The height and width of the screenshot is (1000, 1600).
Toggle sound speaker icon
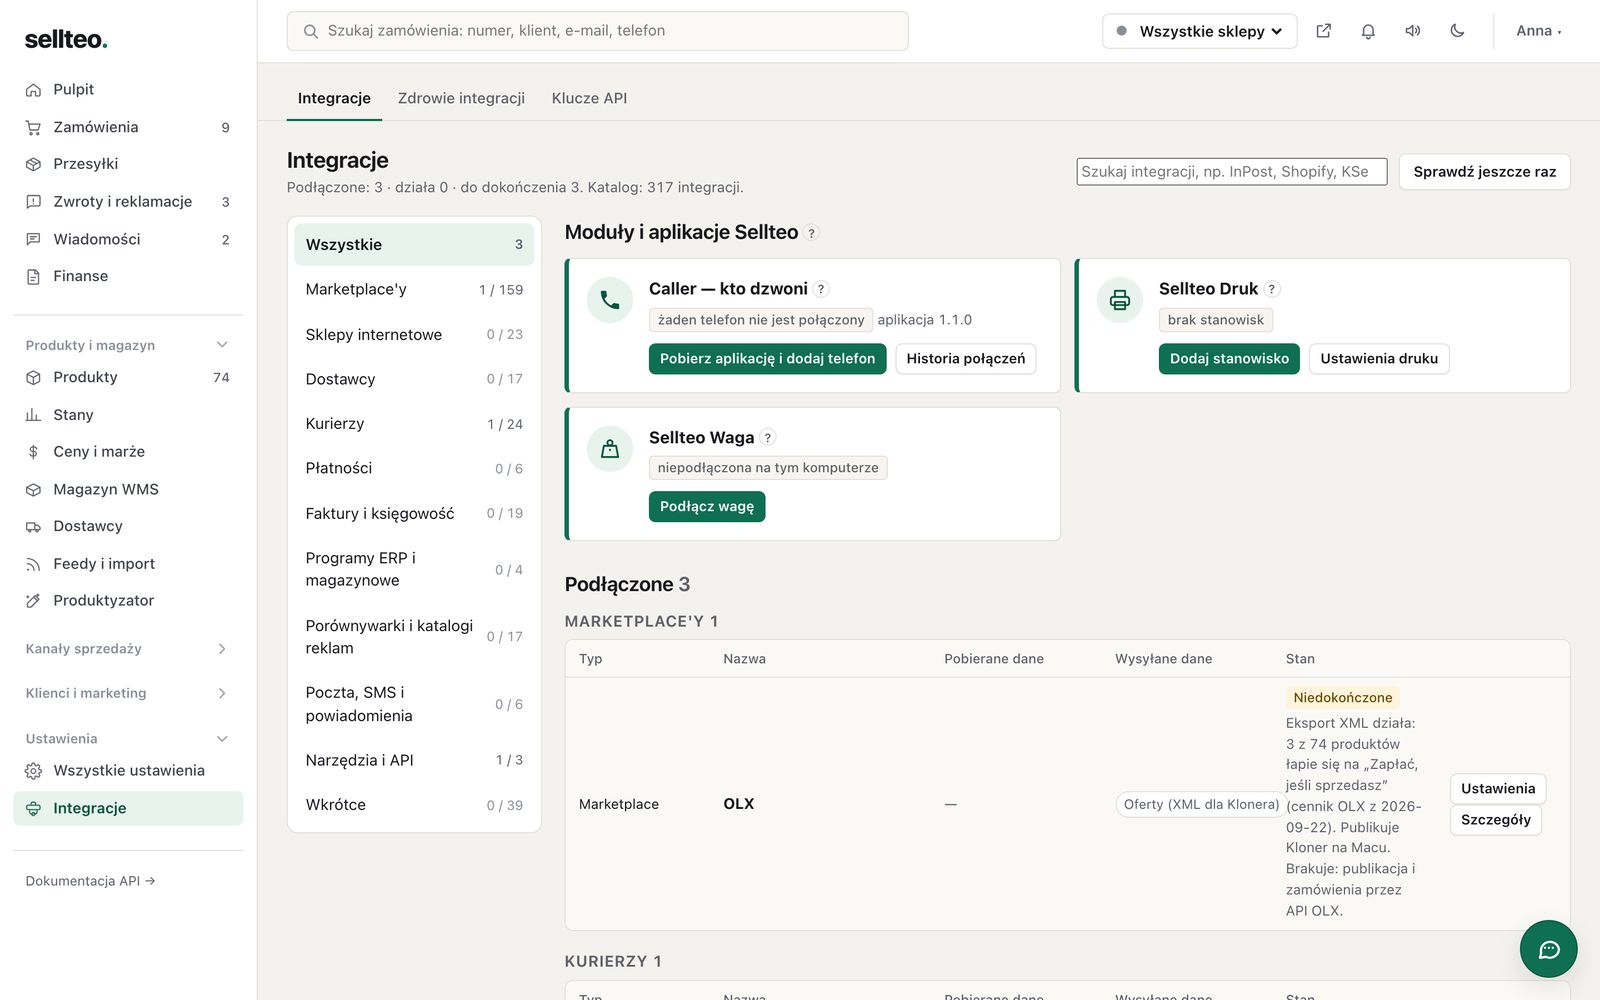(x=1413, y=31)
